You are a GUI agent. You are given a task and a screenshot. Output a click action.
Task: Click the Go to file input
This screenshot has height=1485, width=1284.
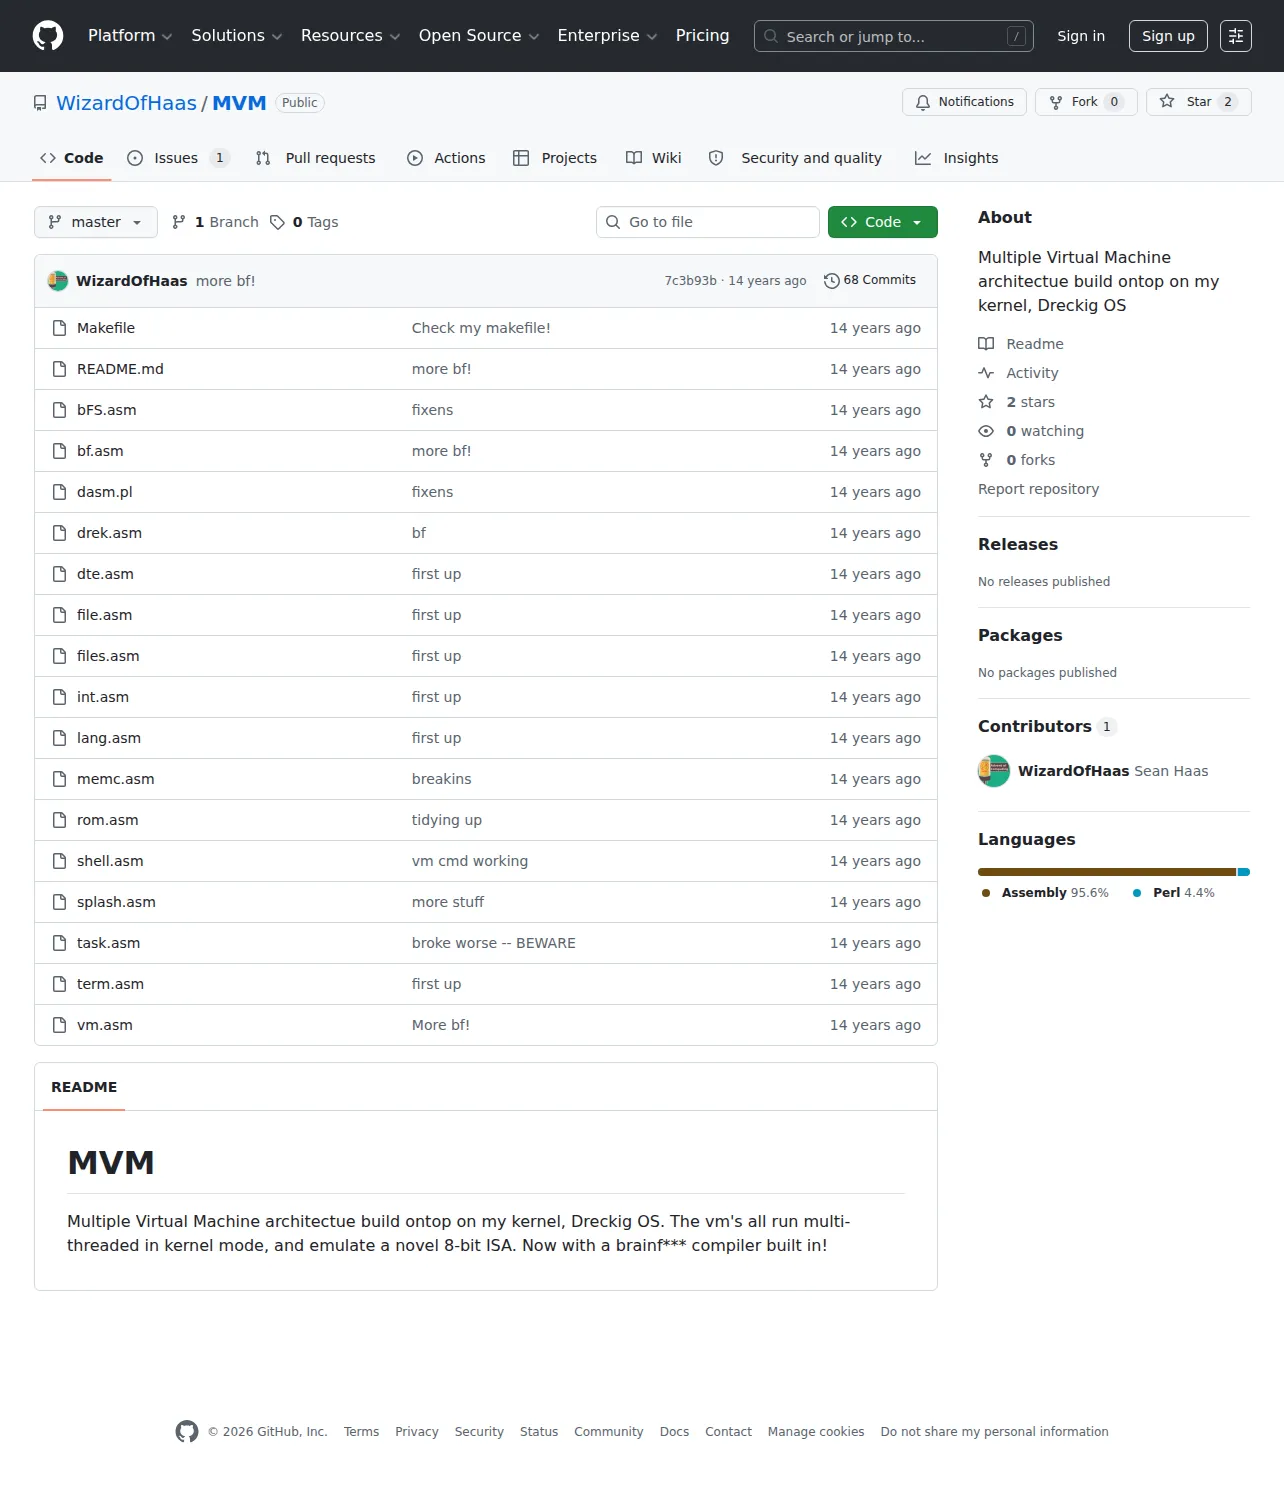pos(708,222)
